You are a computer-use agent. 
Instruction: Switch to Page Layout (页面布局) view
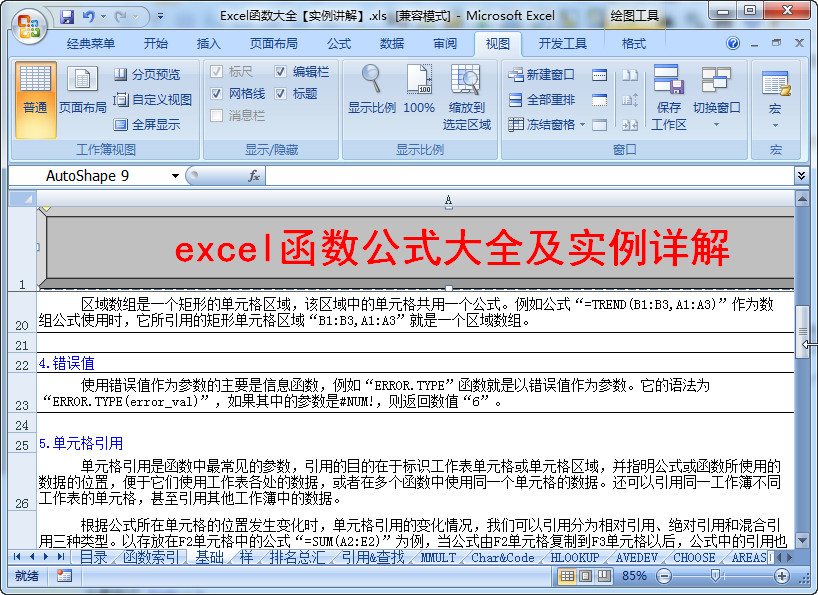tap(82, 90)
